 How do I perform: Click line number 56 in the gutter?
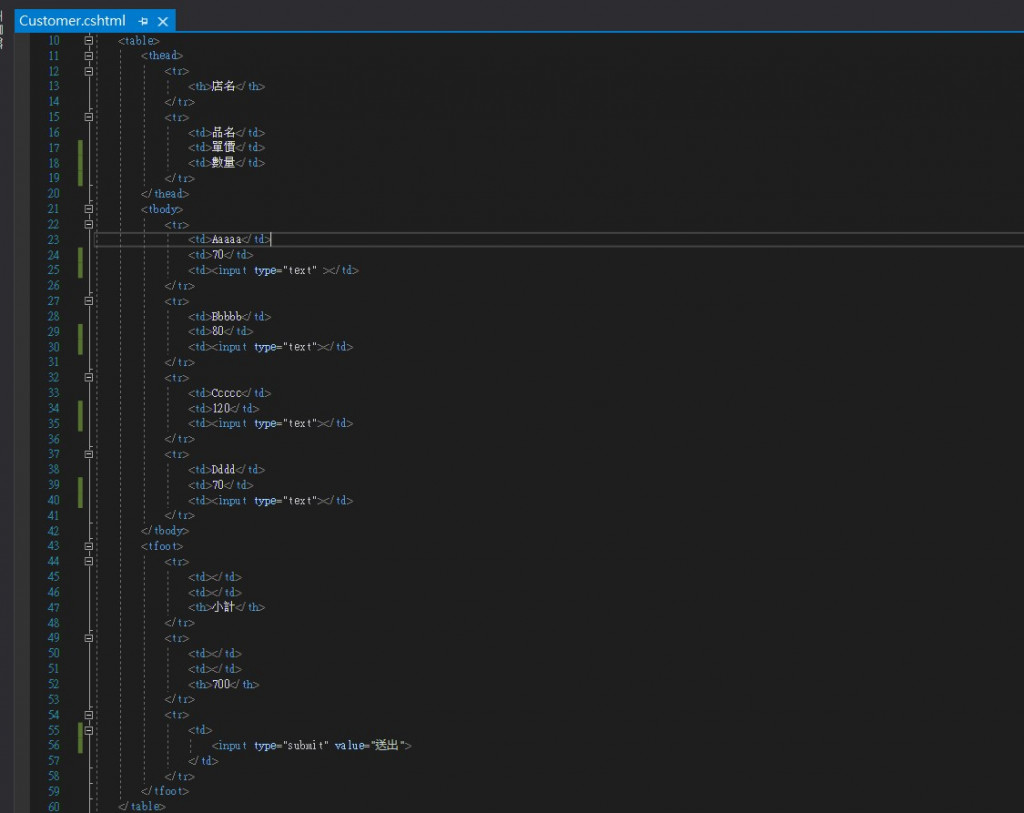coord(54,745)
